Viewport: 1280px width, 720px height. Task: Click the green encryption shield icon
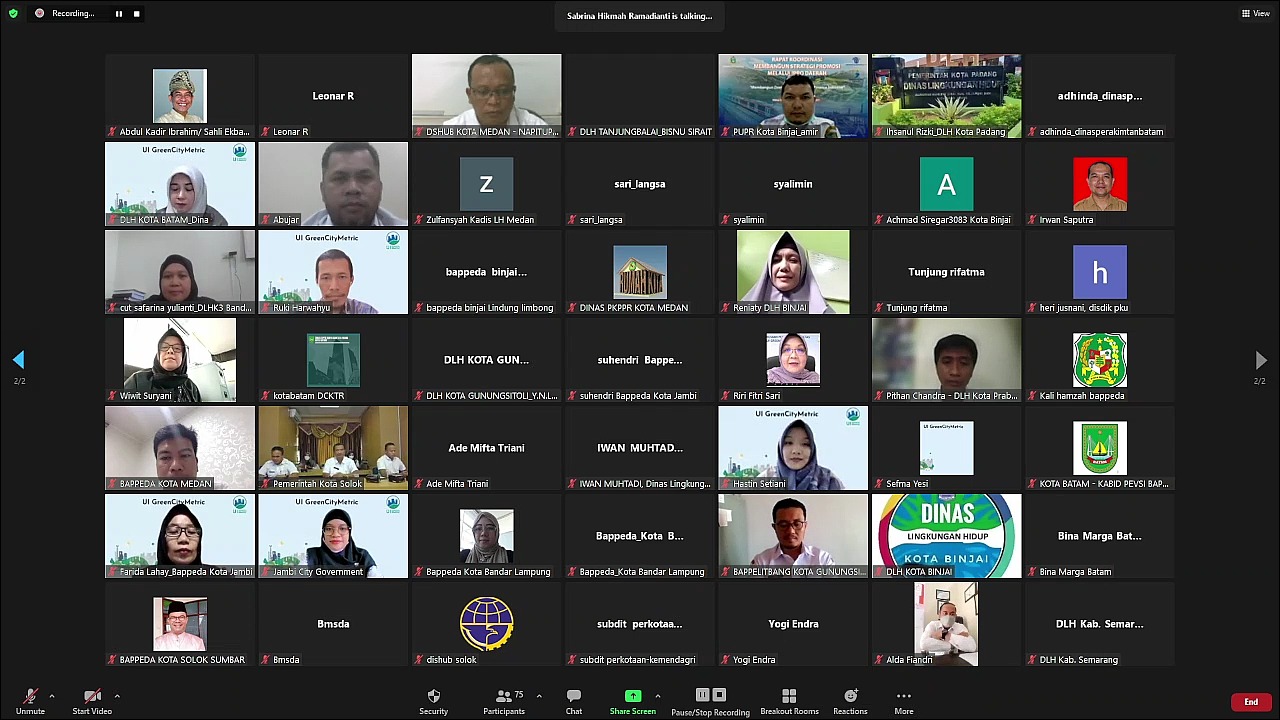13,14
